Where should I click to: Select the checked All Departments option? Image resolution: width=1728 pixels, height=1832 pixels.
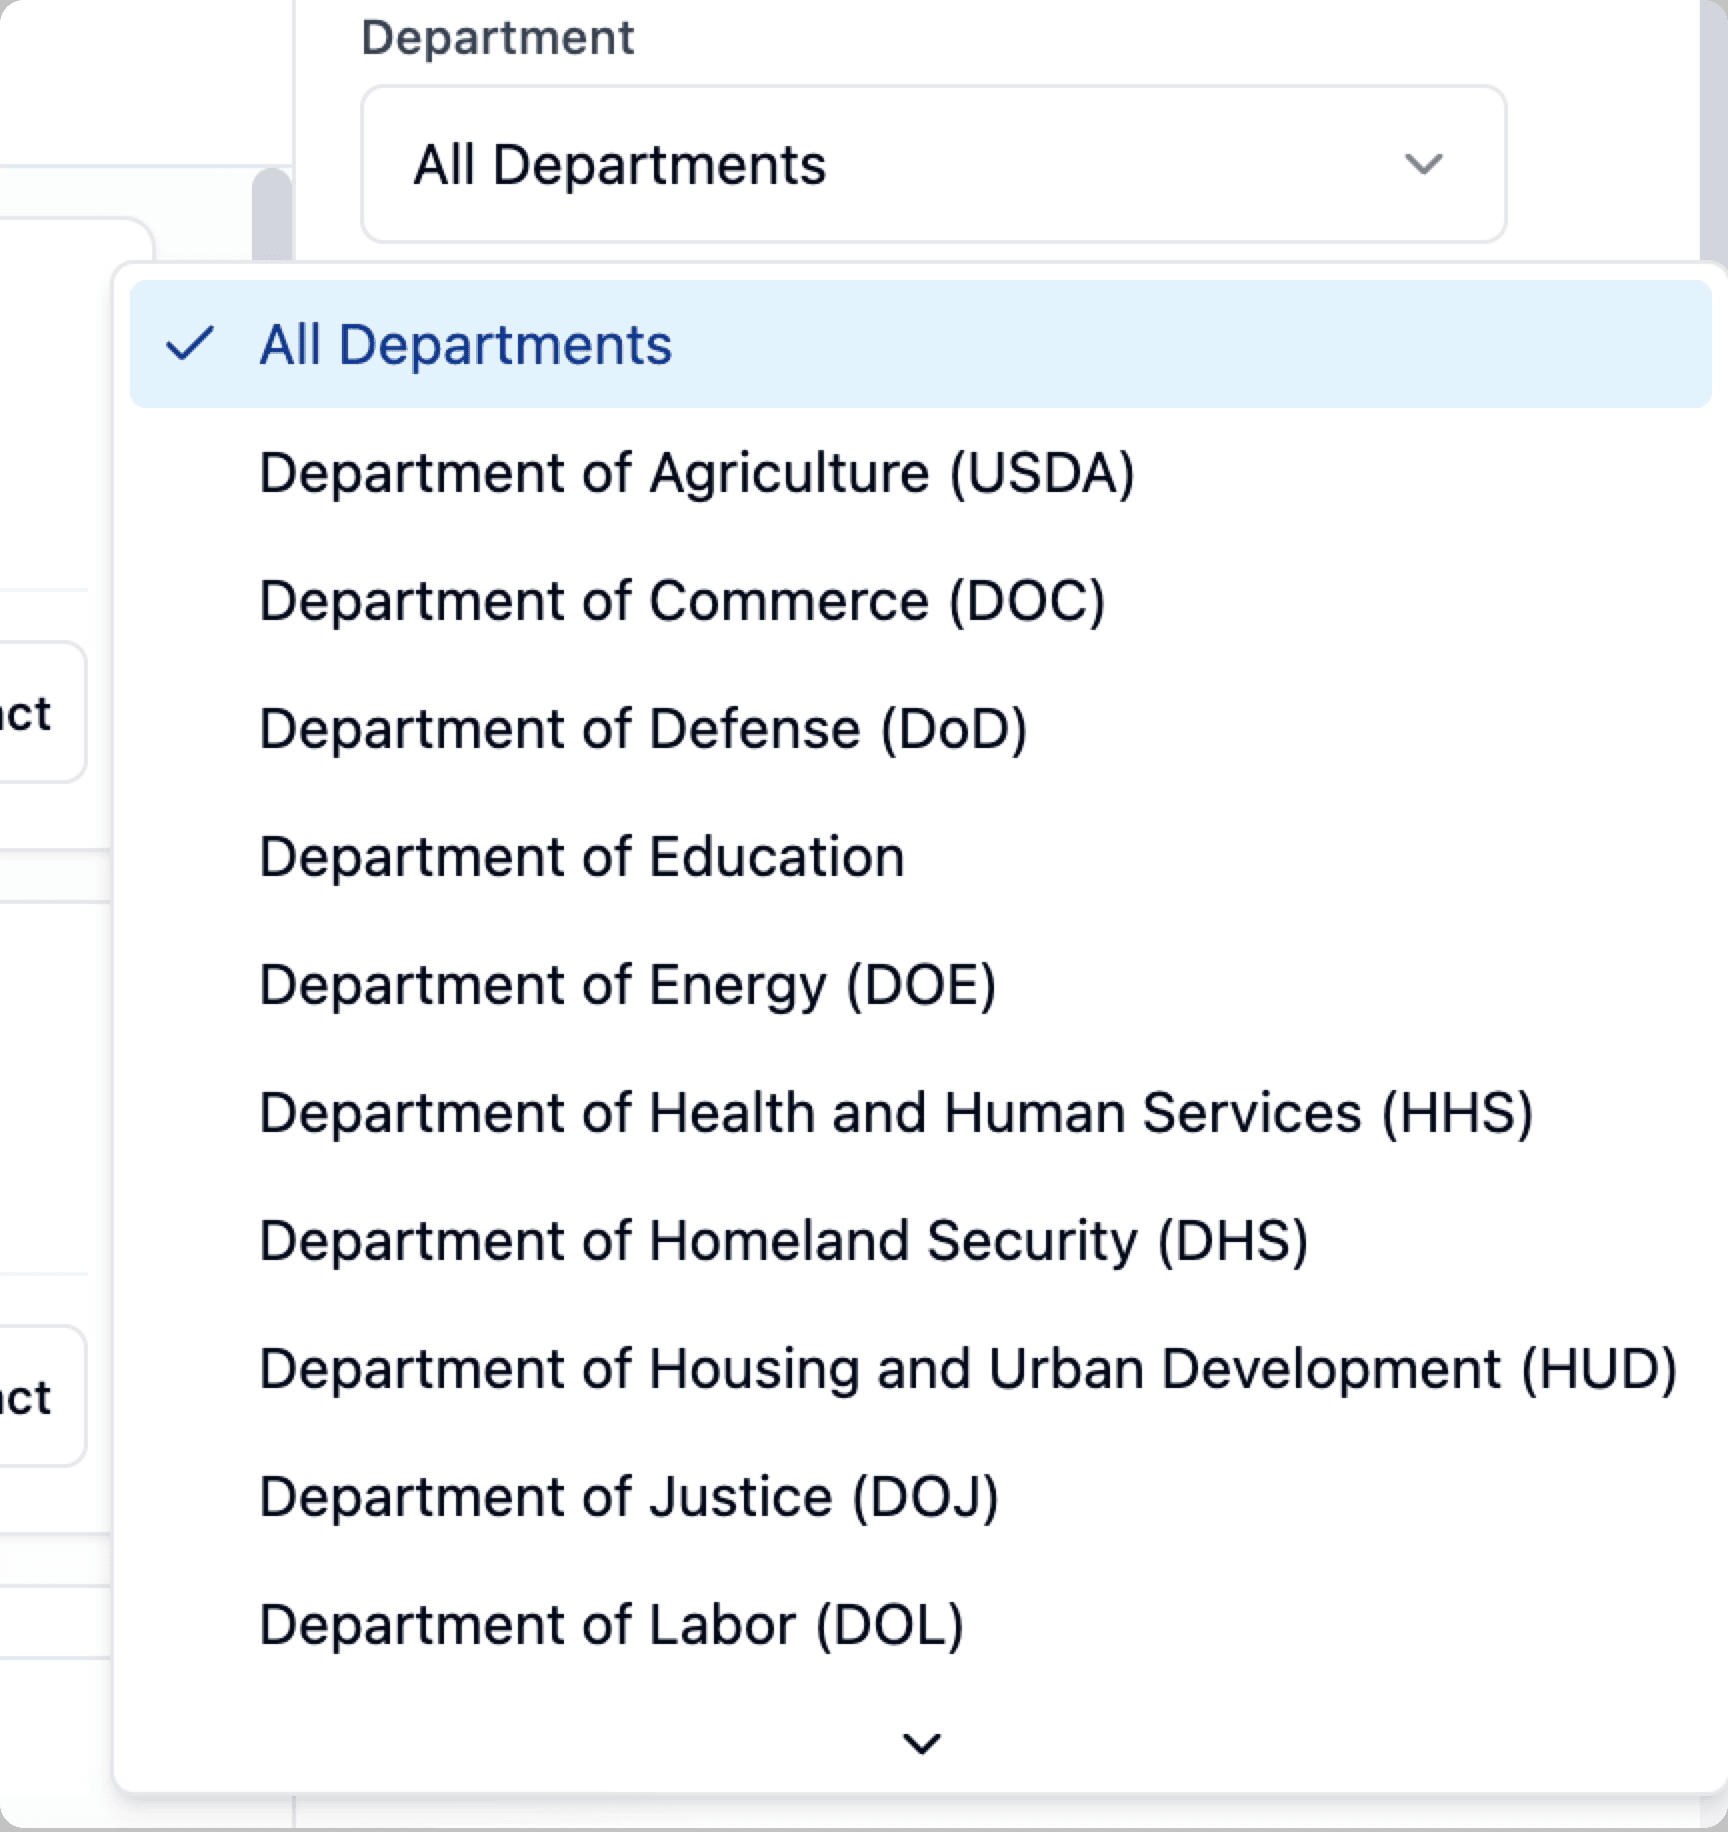tap(466, 345)
